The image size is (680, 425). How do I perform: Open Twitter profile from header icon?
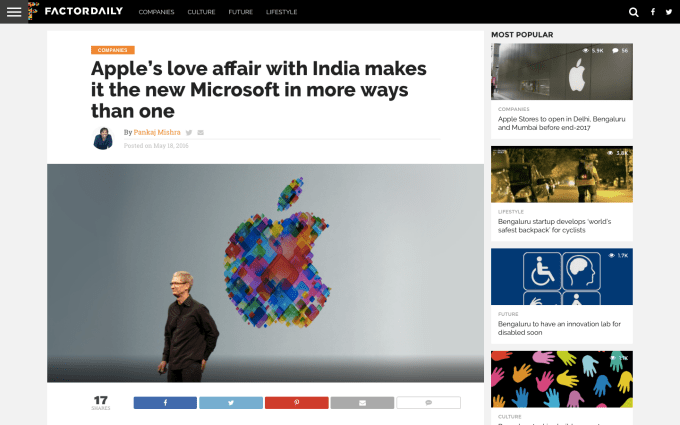click(x=669, y=12)
